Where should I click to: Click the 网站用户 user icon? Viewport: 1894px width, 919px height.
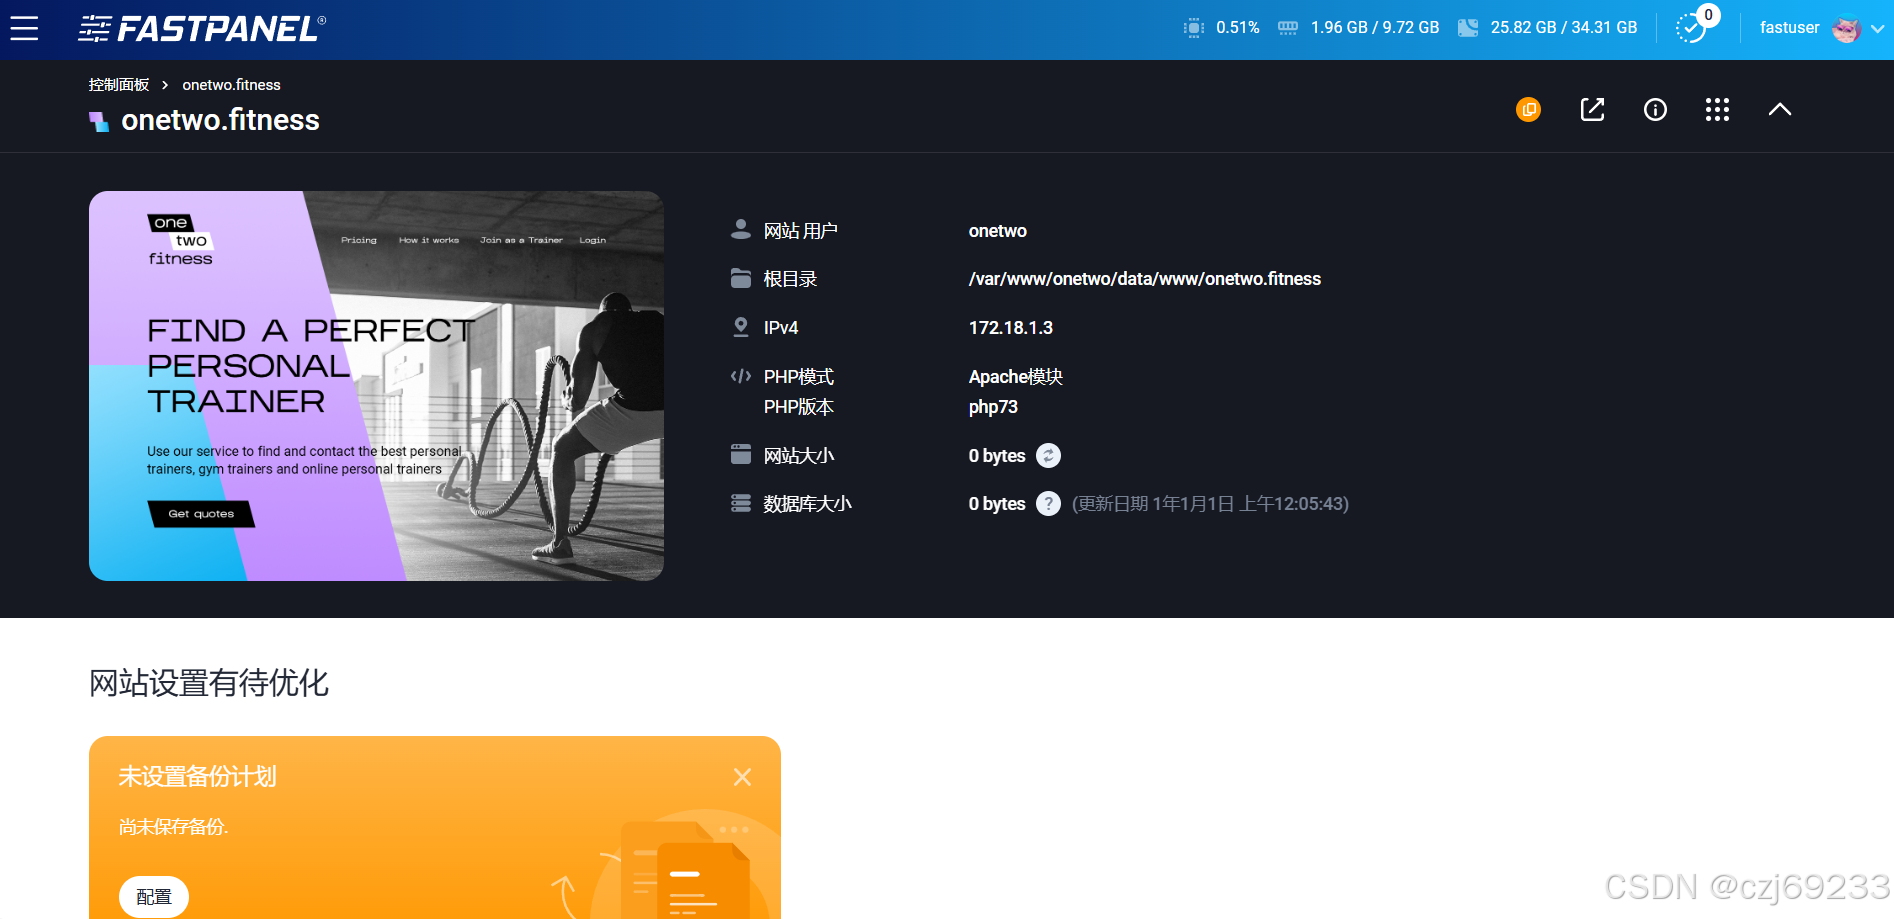tap(741, 230)
